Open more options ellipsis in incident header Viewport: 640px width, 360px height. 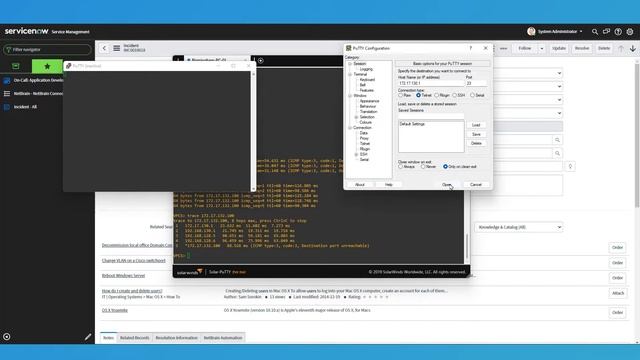[503, 48]
